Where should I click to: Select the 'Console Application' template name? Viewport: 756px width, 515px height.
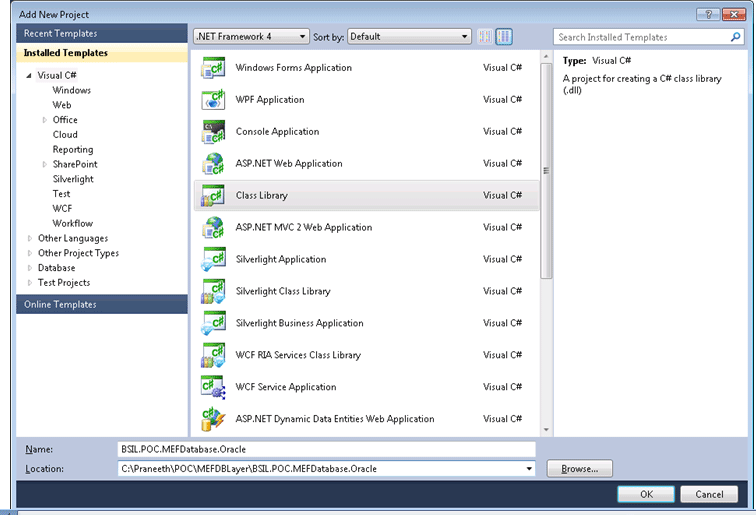pyautogui.click(x=277, y=132)
